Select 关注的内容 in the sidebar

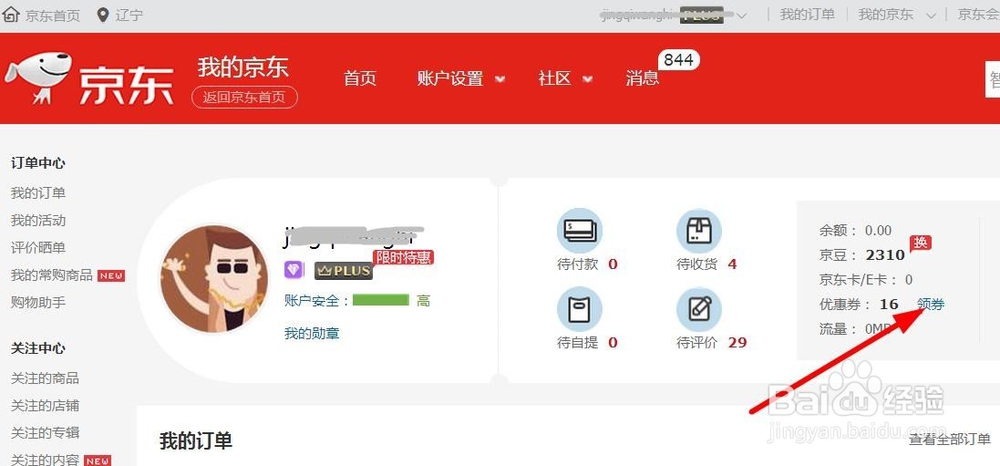tap(45, 460)
